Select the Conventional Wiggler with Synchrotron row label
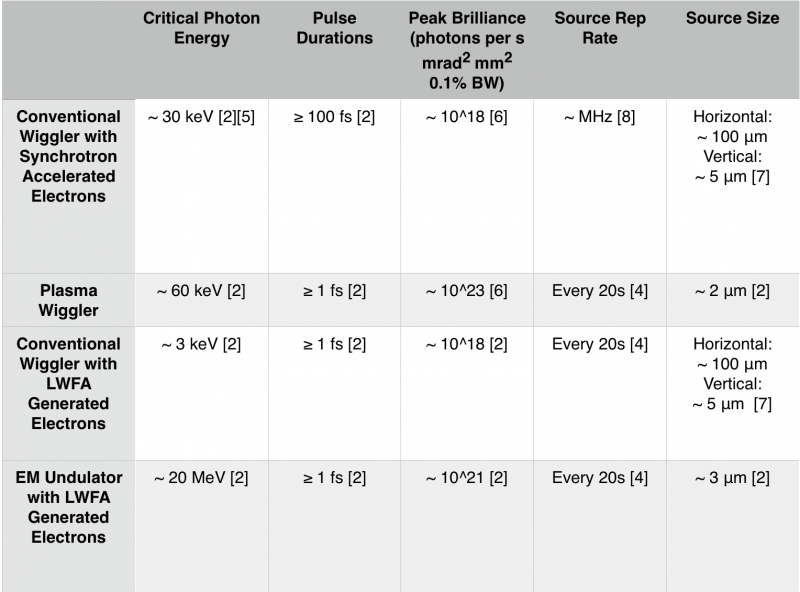800x592 pixels. [x=68, y=157]
